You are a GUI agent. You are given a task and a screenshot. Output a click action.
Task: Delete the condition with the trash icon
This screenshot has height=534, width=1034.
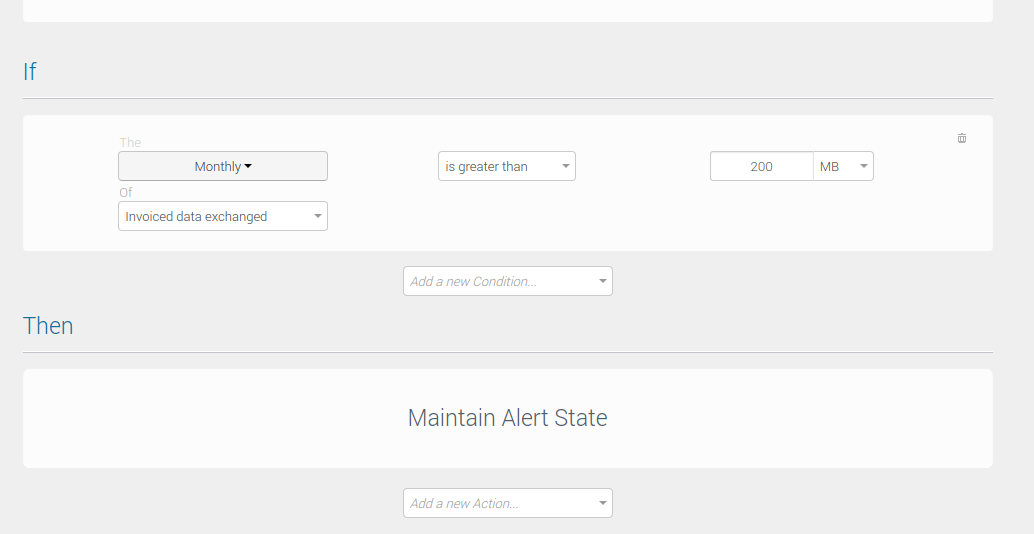(x=962, y=138)
